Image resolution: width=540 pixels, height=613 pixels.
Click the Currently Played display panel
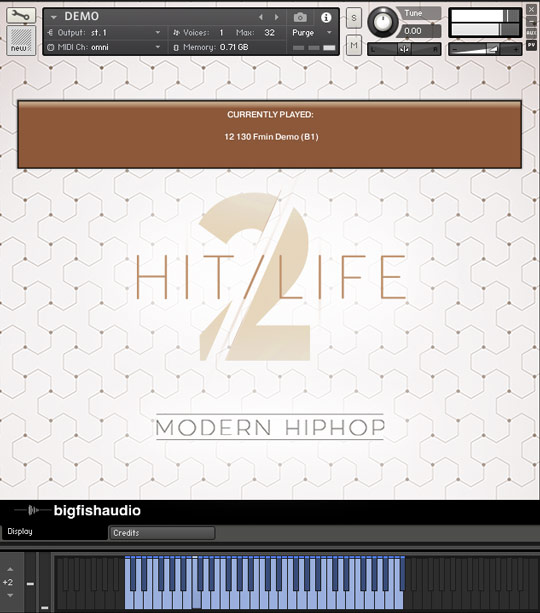coord(269,134)
